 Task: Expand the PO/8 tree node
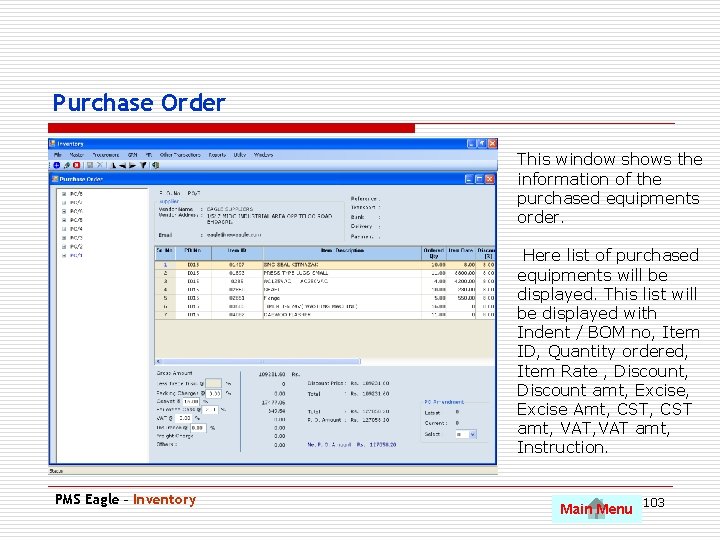pos(64,194)
